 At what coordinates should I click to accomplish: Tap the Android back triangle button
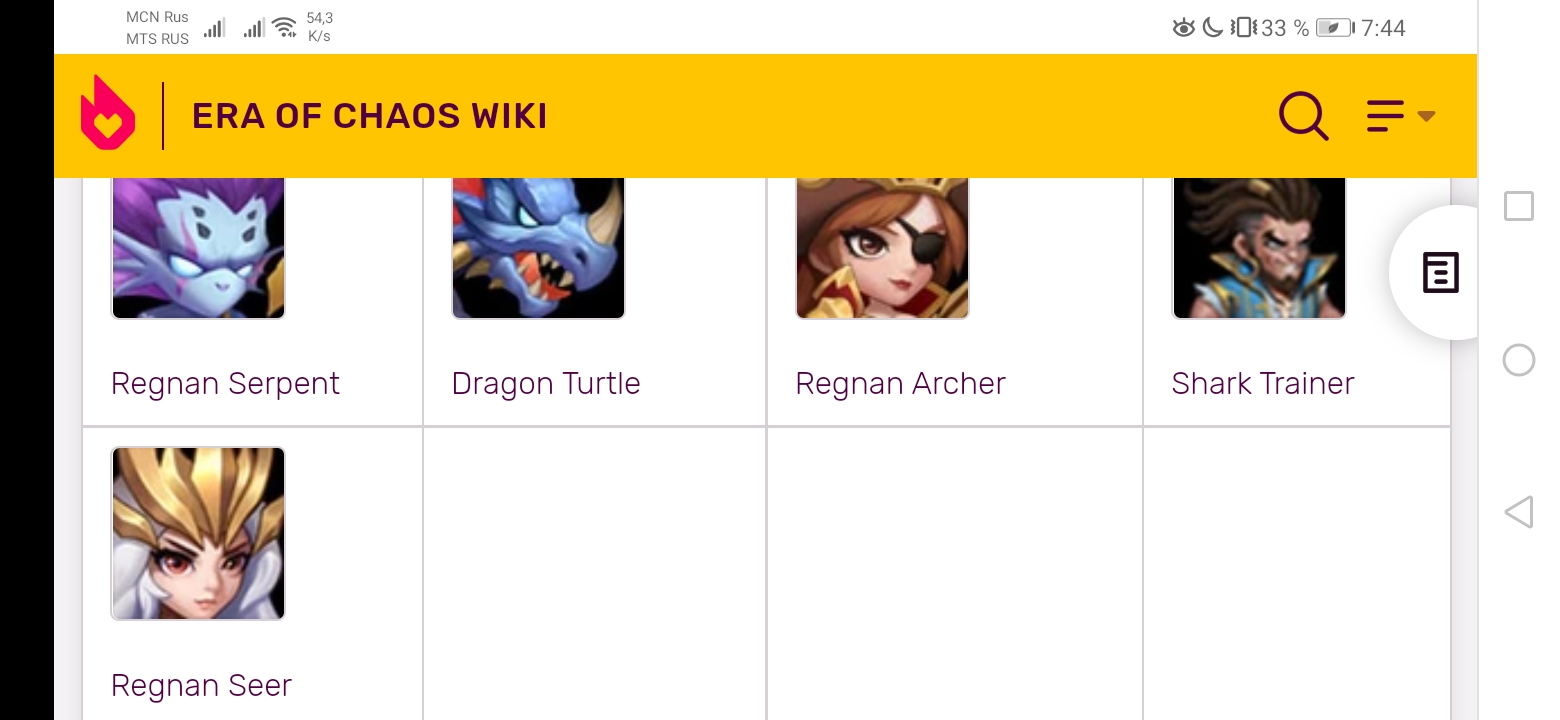1519,512
